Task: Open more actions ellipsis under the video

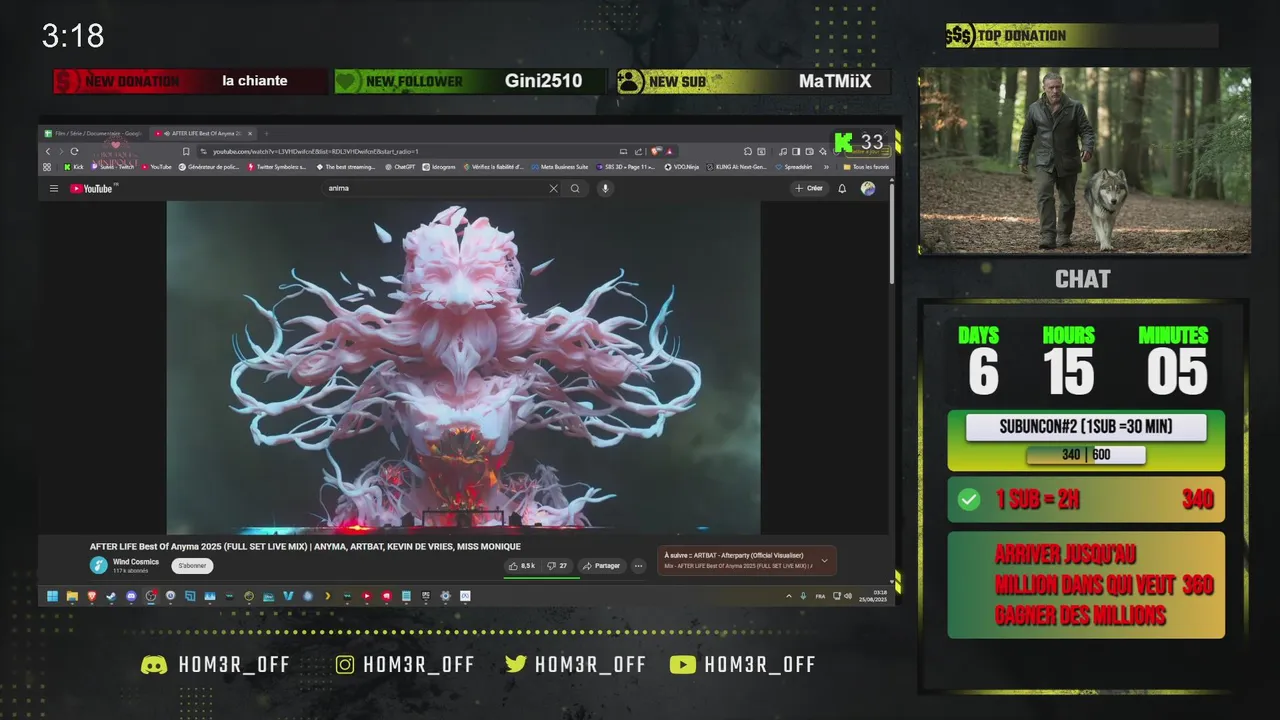Action: 638,566
